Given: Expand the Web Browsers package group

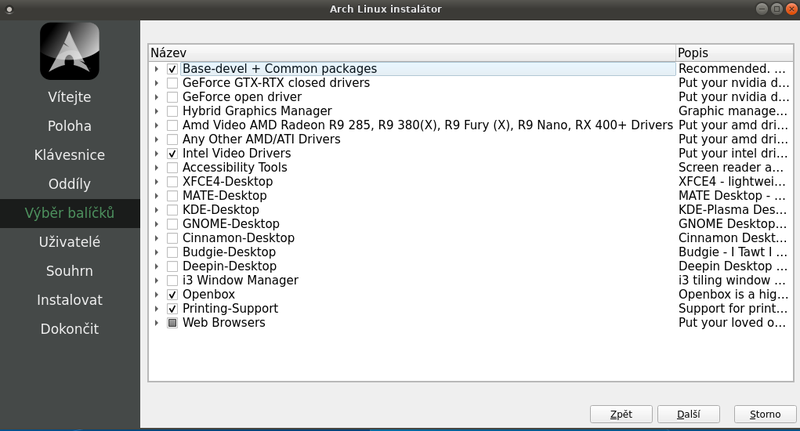Looking at the screenshot, I should click(157, 323).
